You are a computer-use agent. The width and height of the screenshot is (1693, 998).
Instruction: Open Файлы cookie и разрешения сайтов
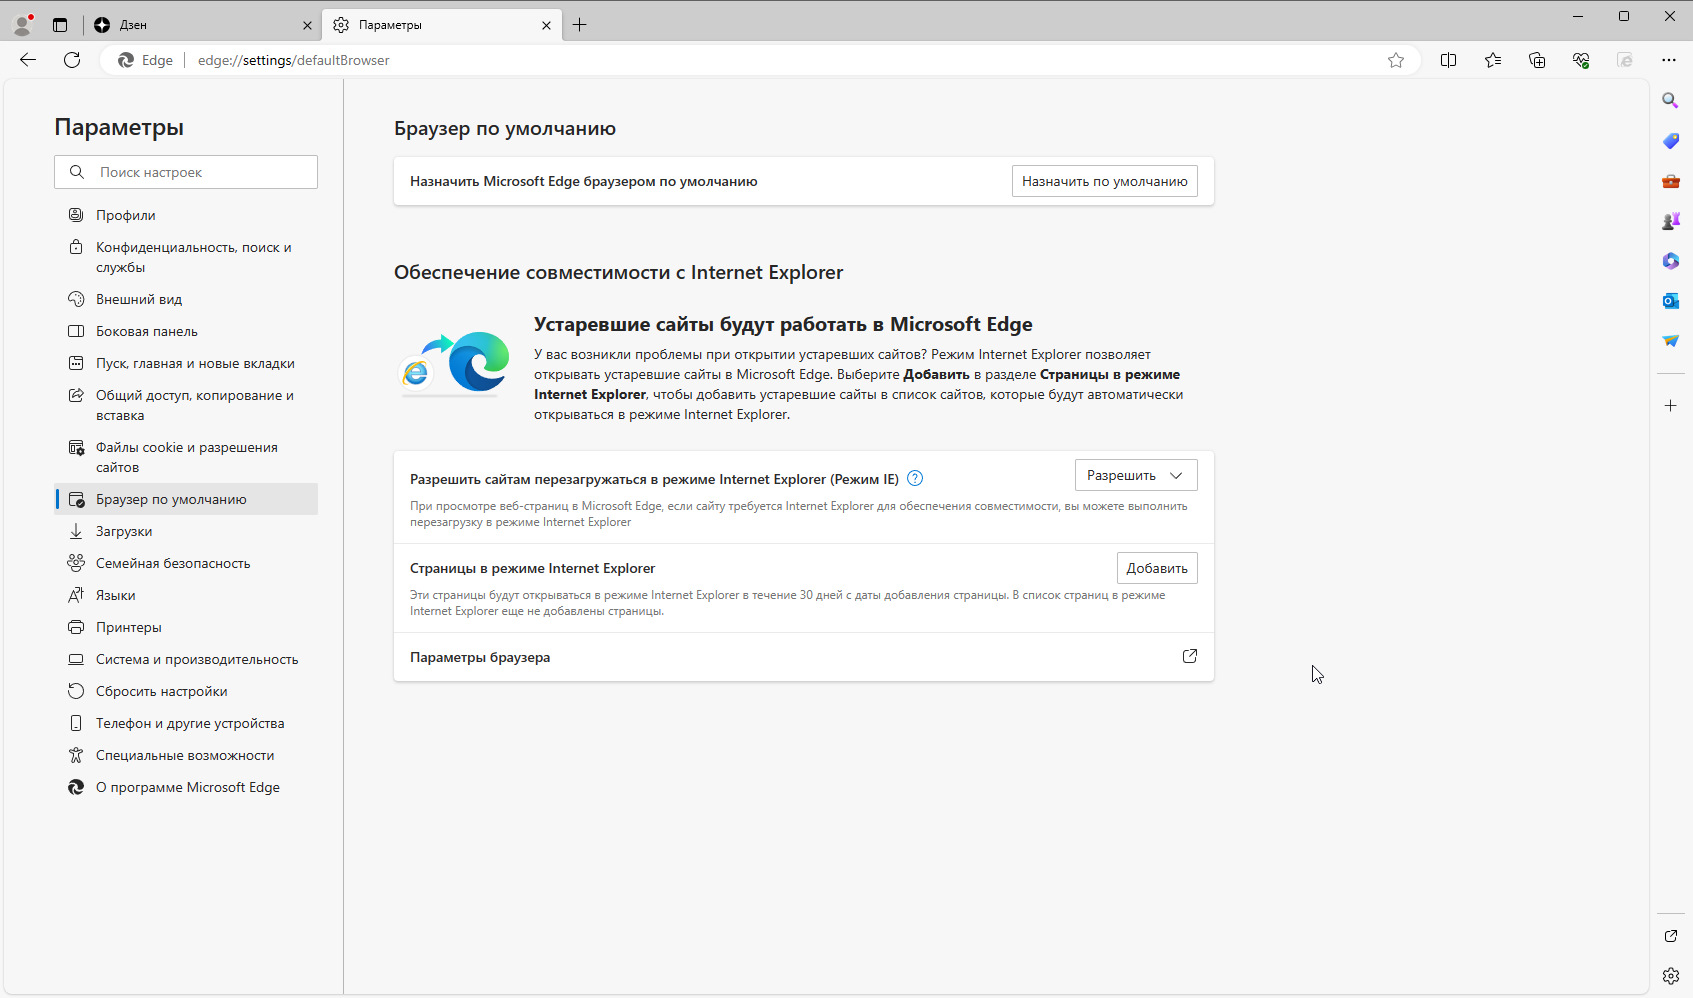(186, 457)
